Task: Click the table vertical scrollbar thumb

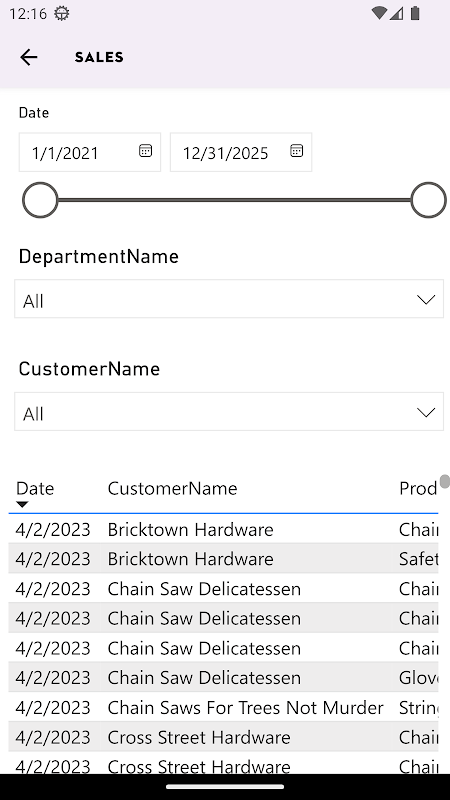Action: click(x=445, y=482)
